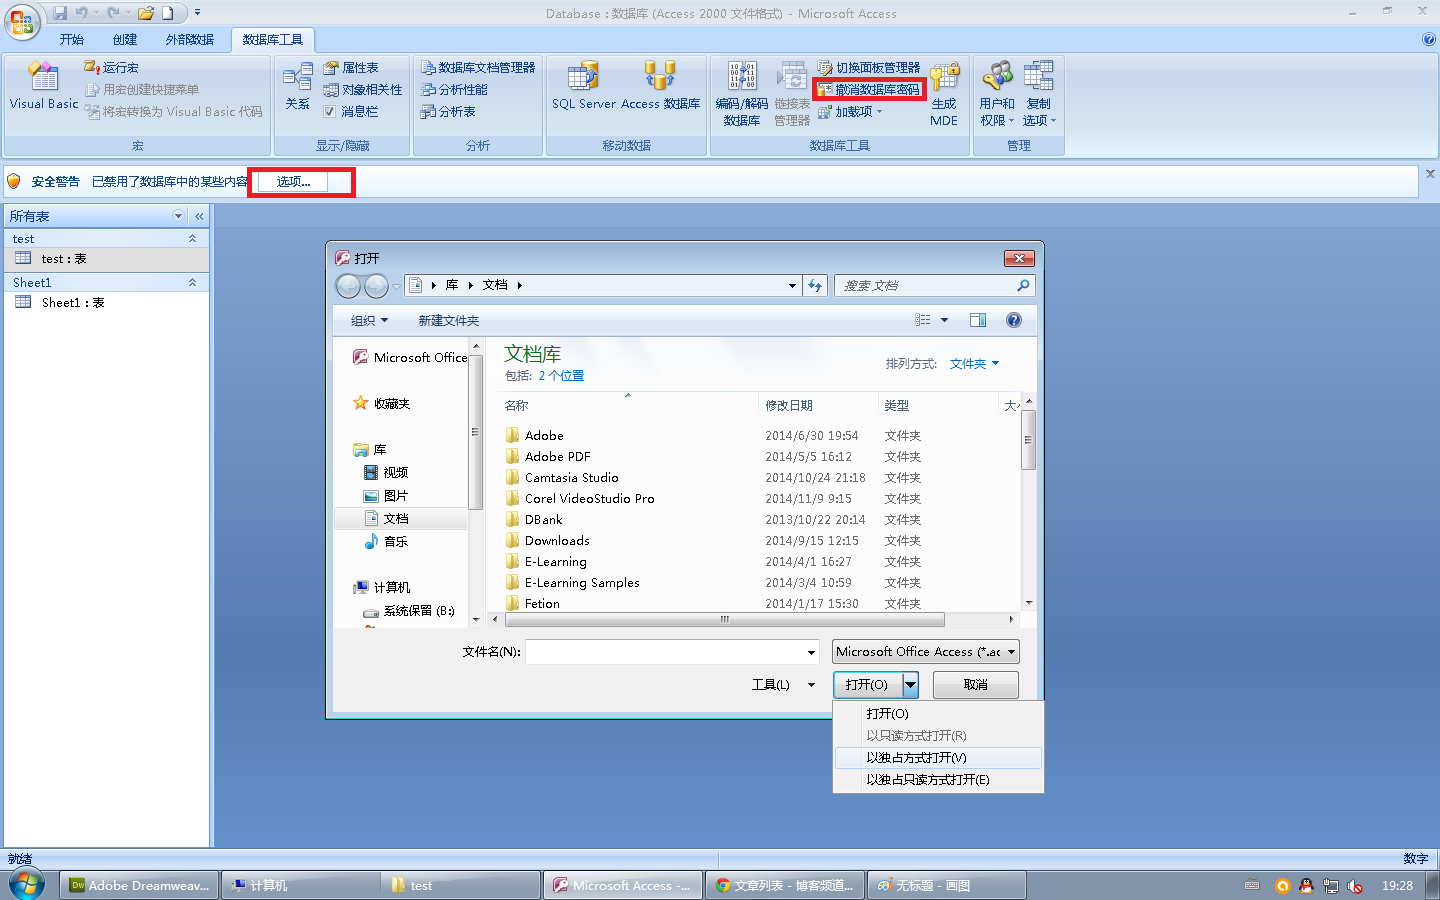
Task: Click refresh icon next to address bar
Action: 815,285
